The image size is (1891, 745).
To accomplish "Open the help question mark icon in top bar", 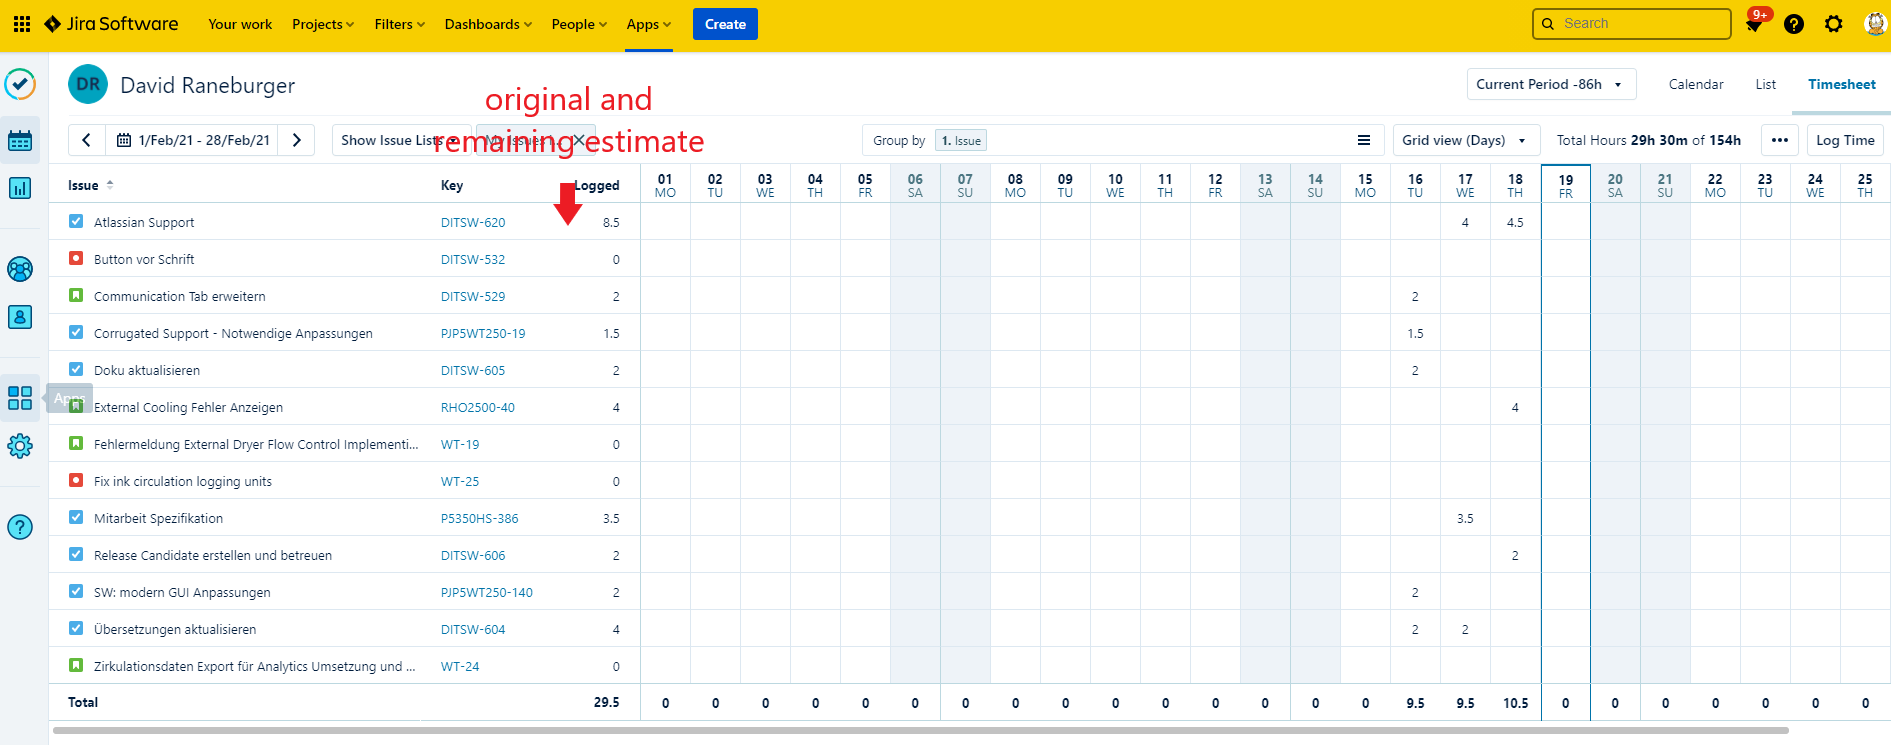I will point(1794,24).
